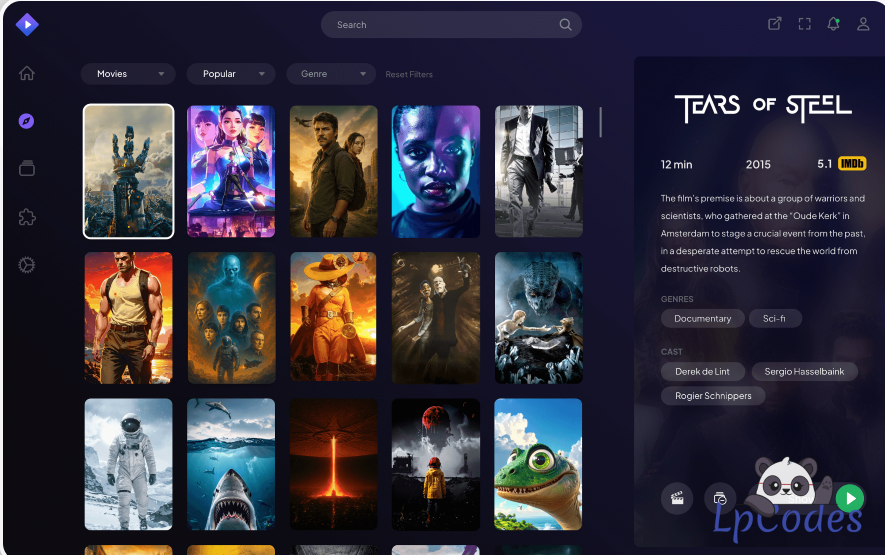Open the Addons puzzle piece icon
Image resolution: width=885 pixels, height=555 pixels.
coord(27,217)
